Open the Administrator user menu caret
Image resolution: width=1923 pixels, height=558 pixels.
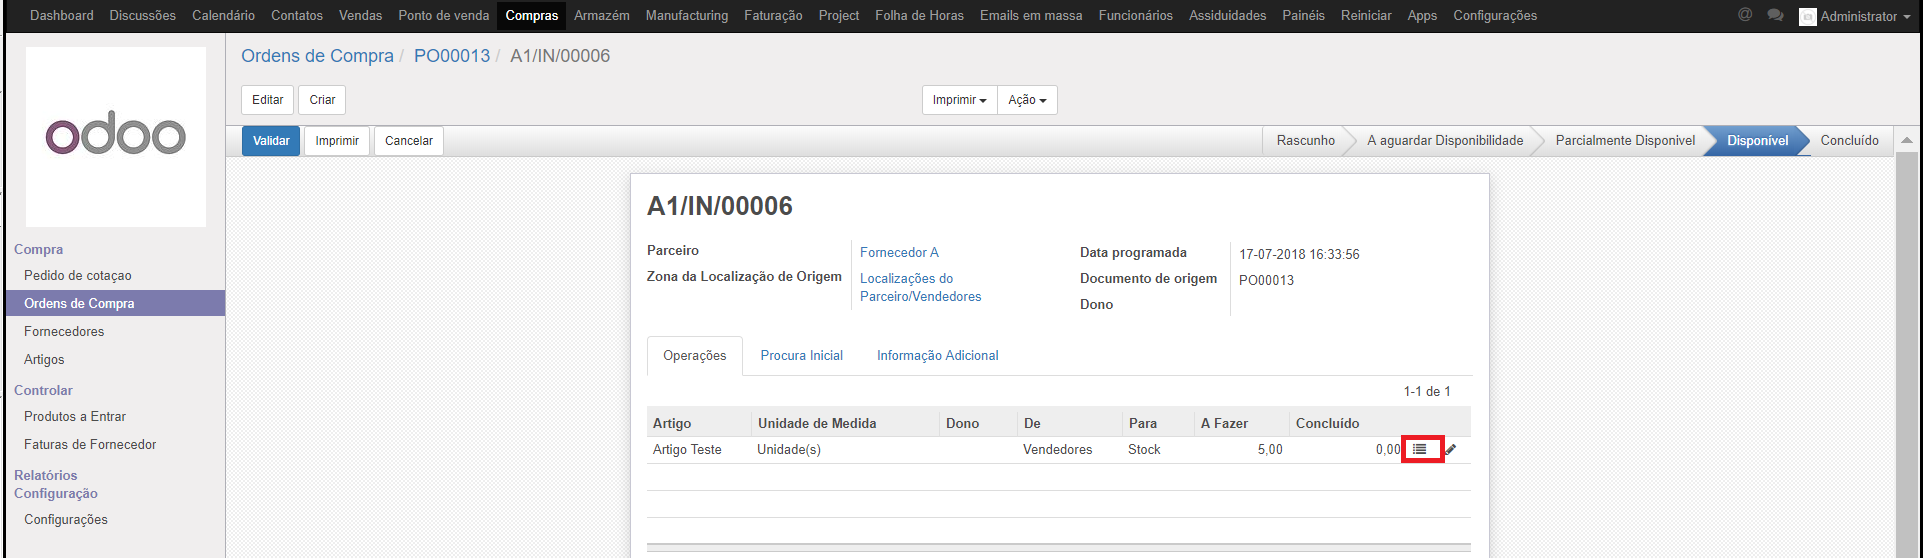tap(1907, 17)
